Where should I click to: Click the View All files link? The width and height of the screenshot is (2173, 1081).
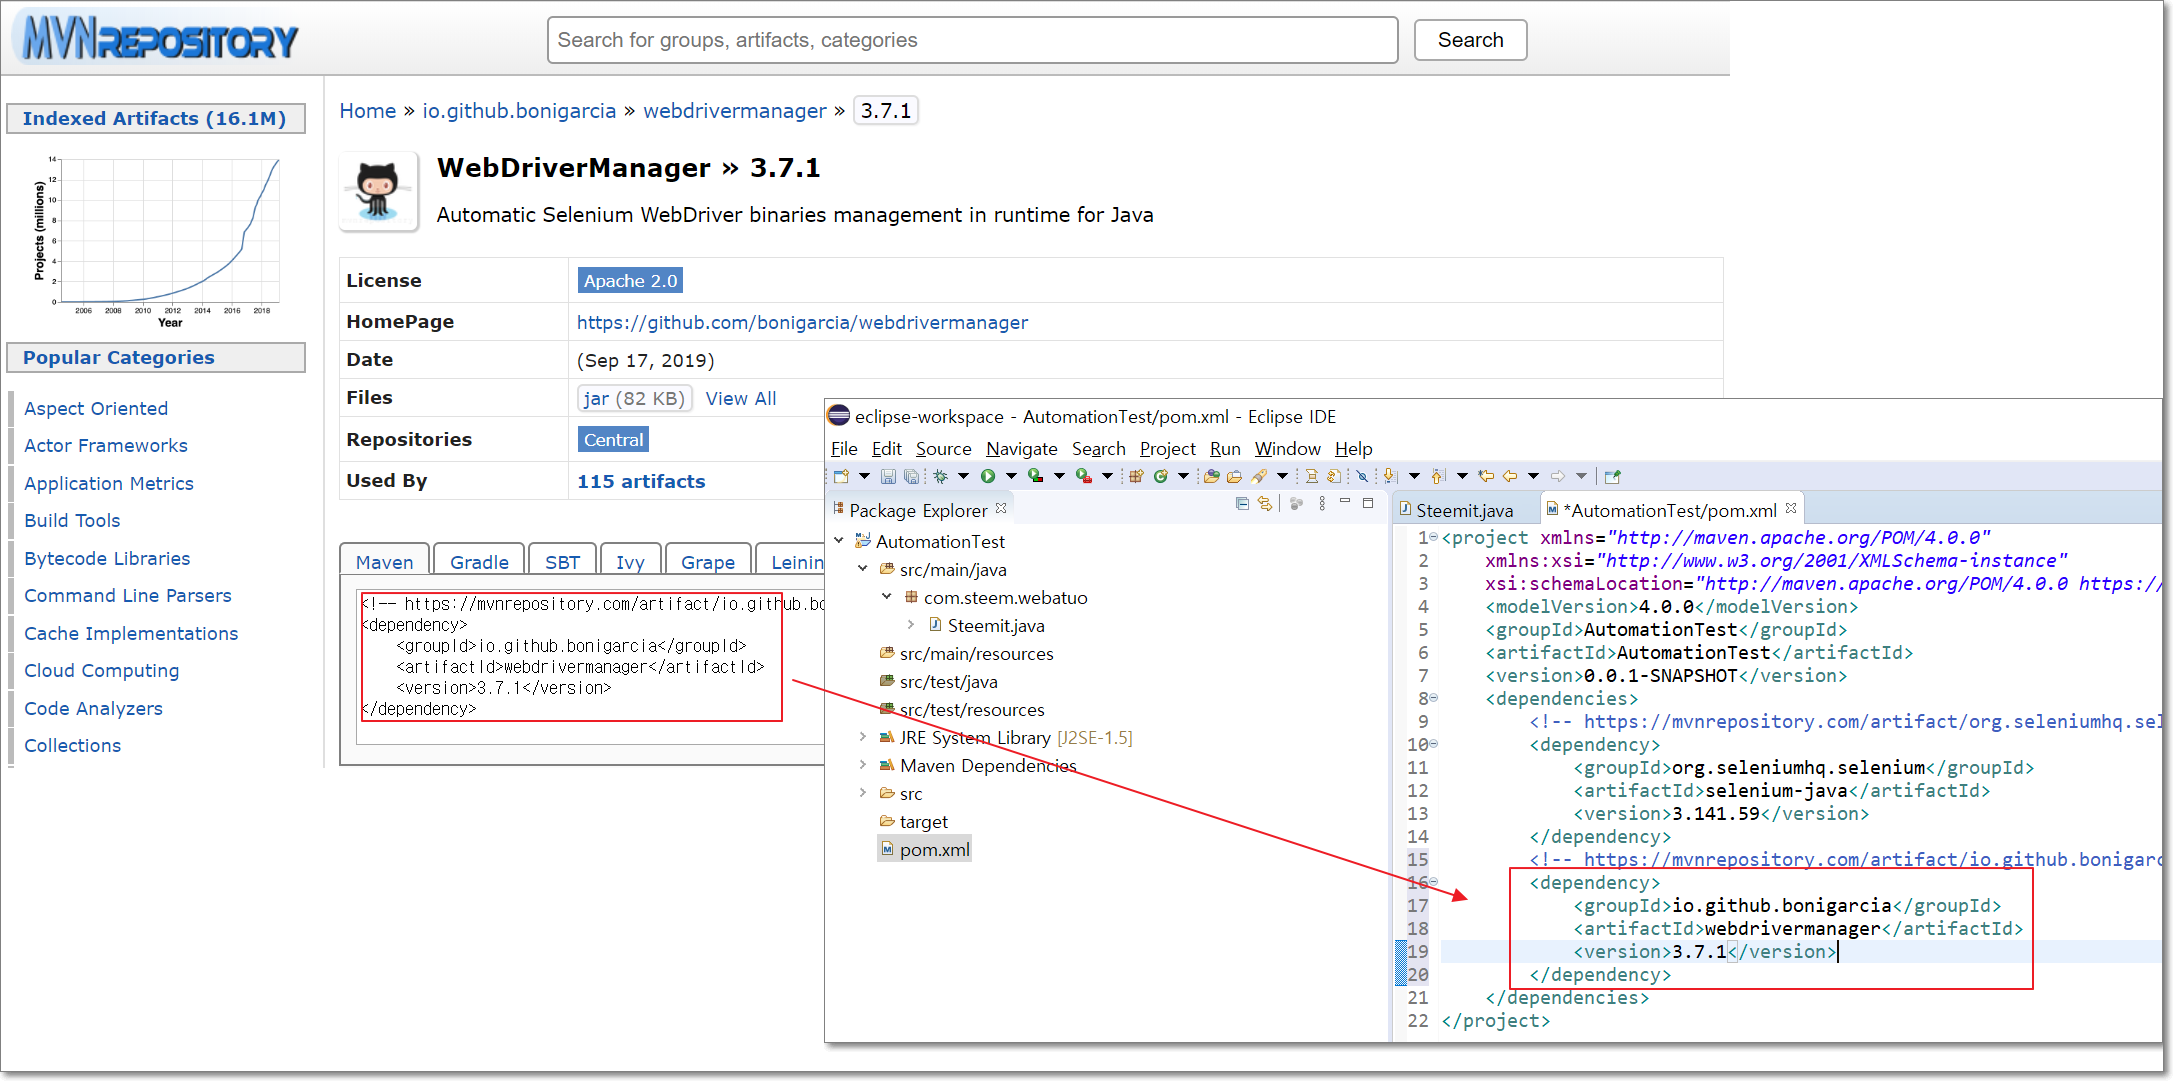coord(740,398)
